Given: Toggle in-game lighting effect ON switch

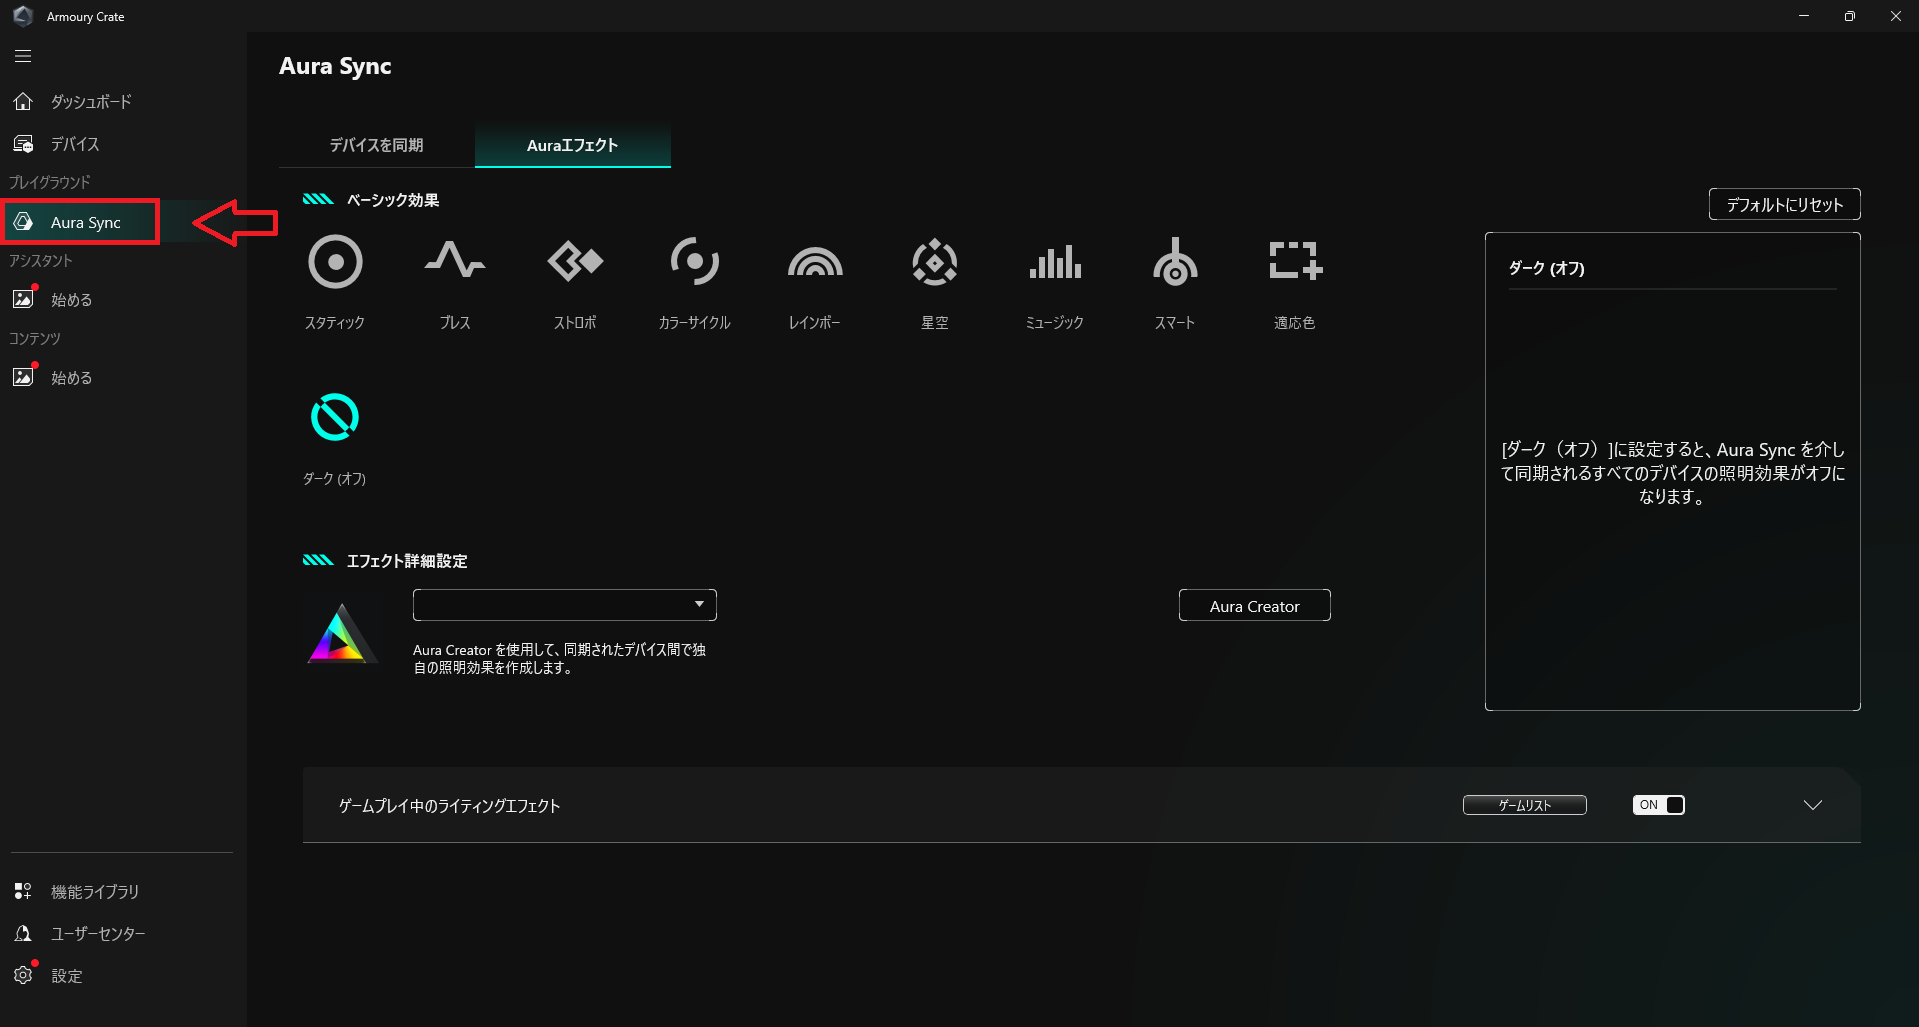Looking at the screenshot, I should coord(1659,805).
